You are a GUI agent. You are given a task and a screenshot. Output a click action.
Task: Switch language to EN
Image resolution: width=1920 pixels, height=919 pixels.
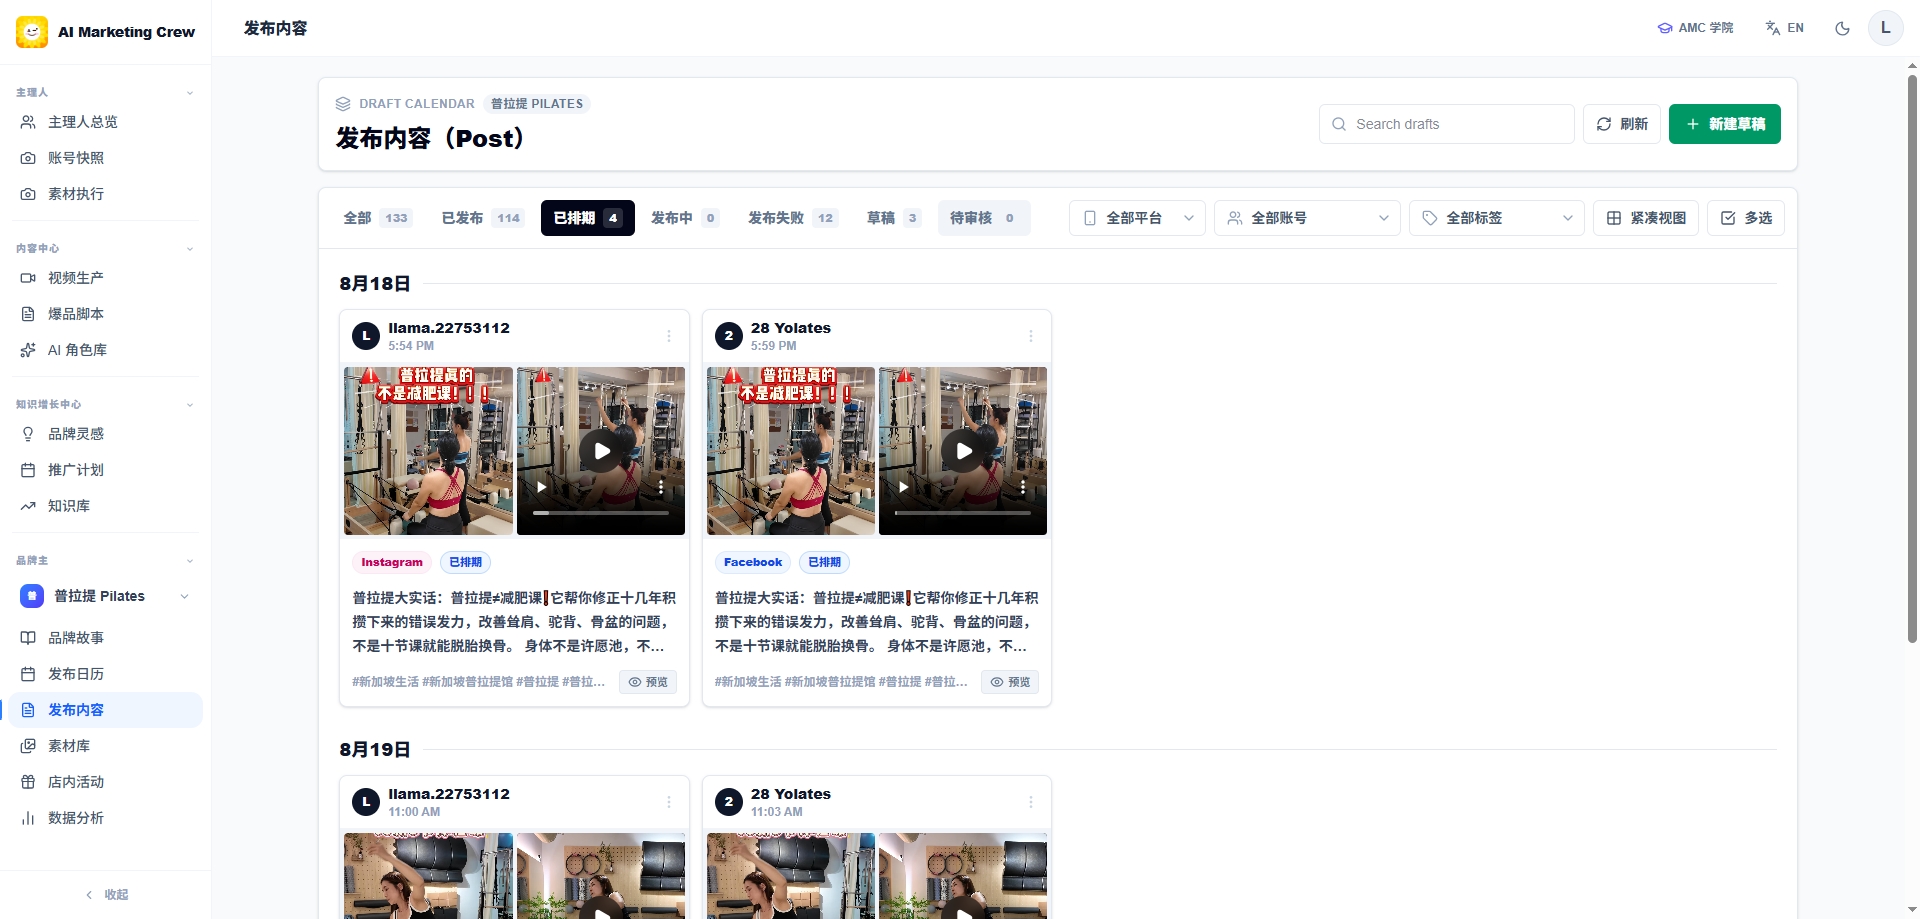1785,28
